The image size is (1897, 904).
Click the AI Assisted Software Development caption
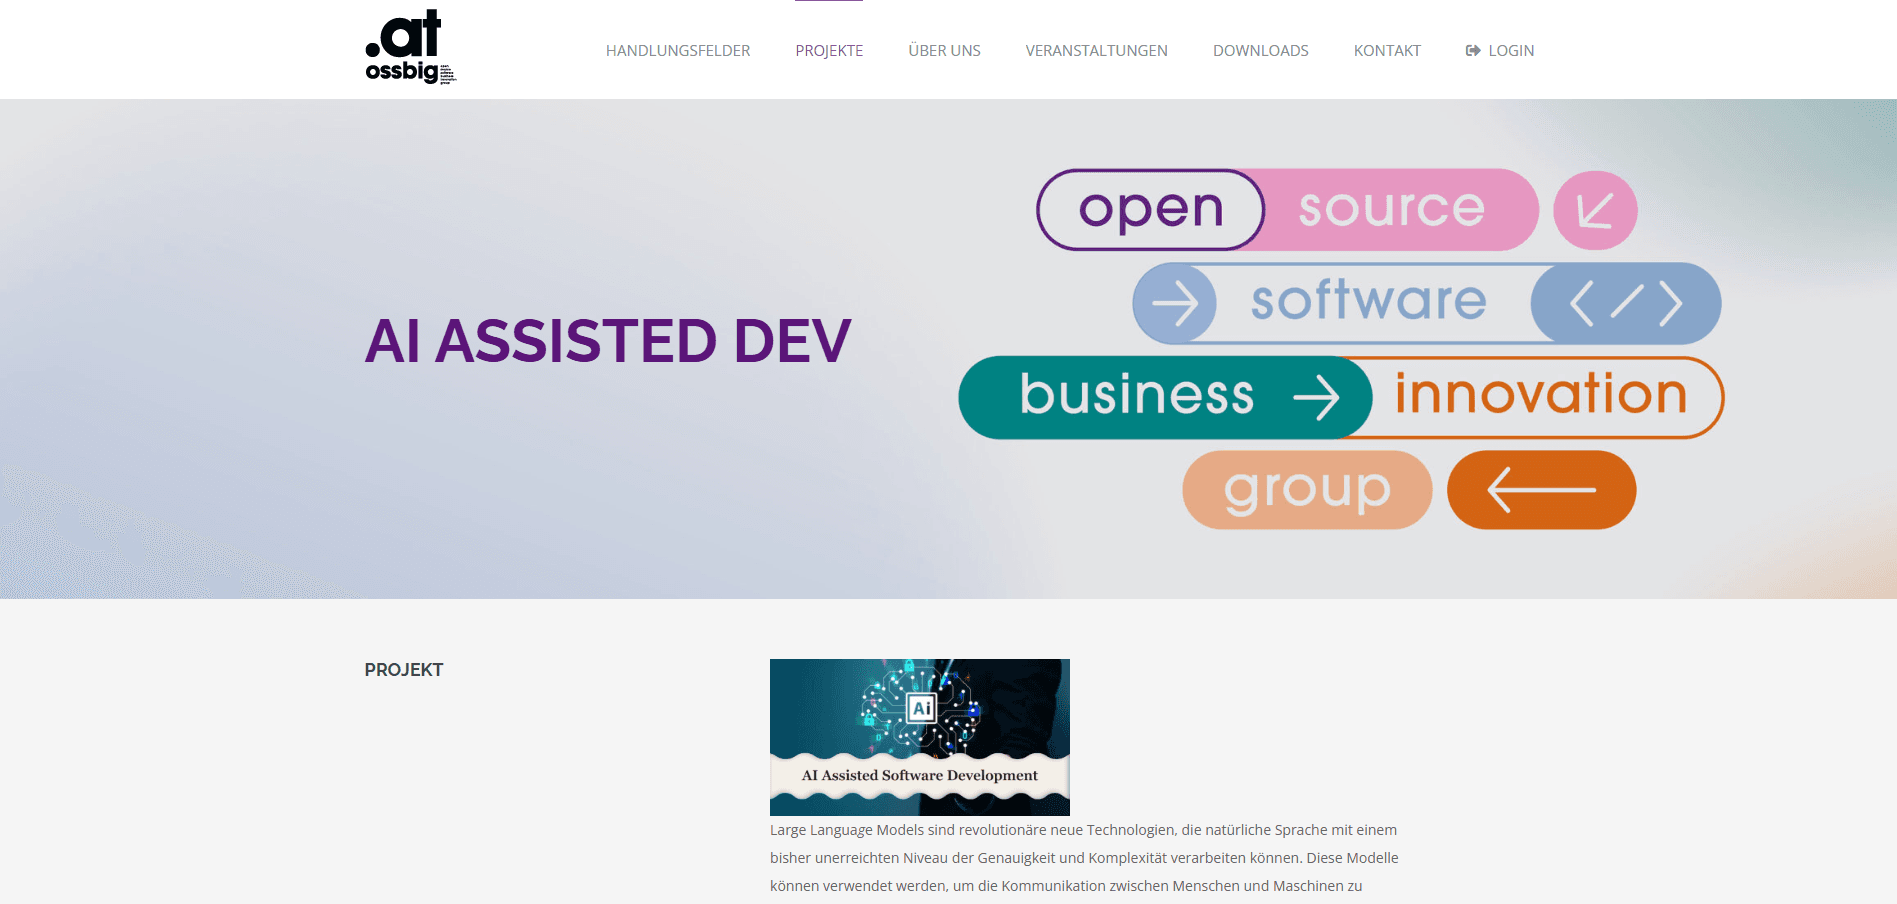(x=919, y=776)
